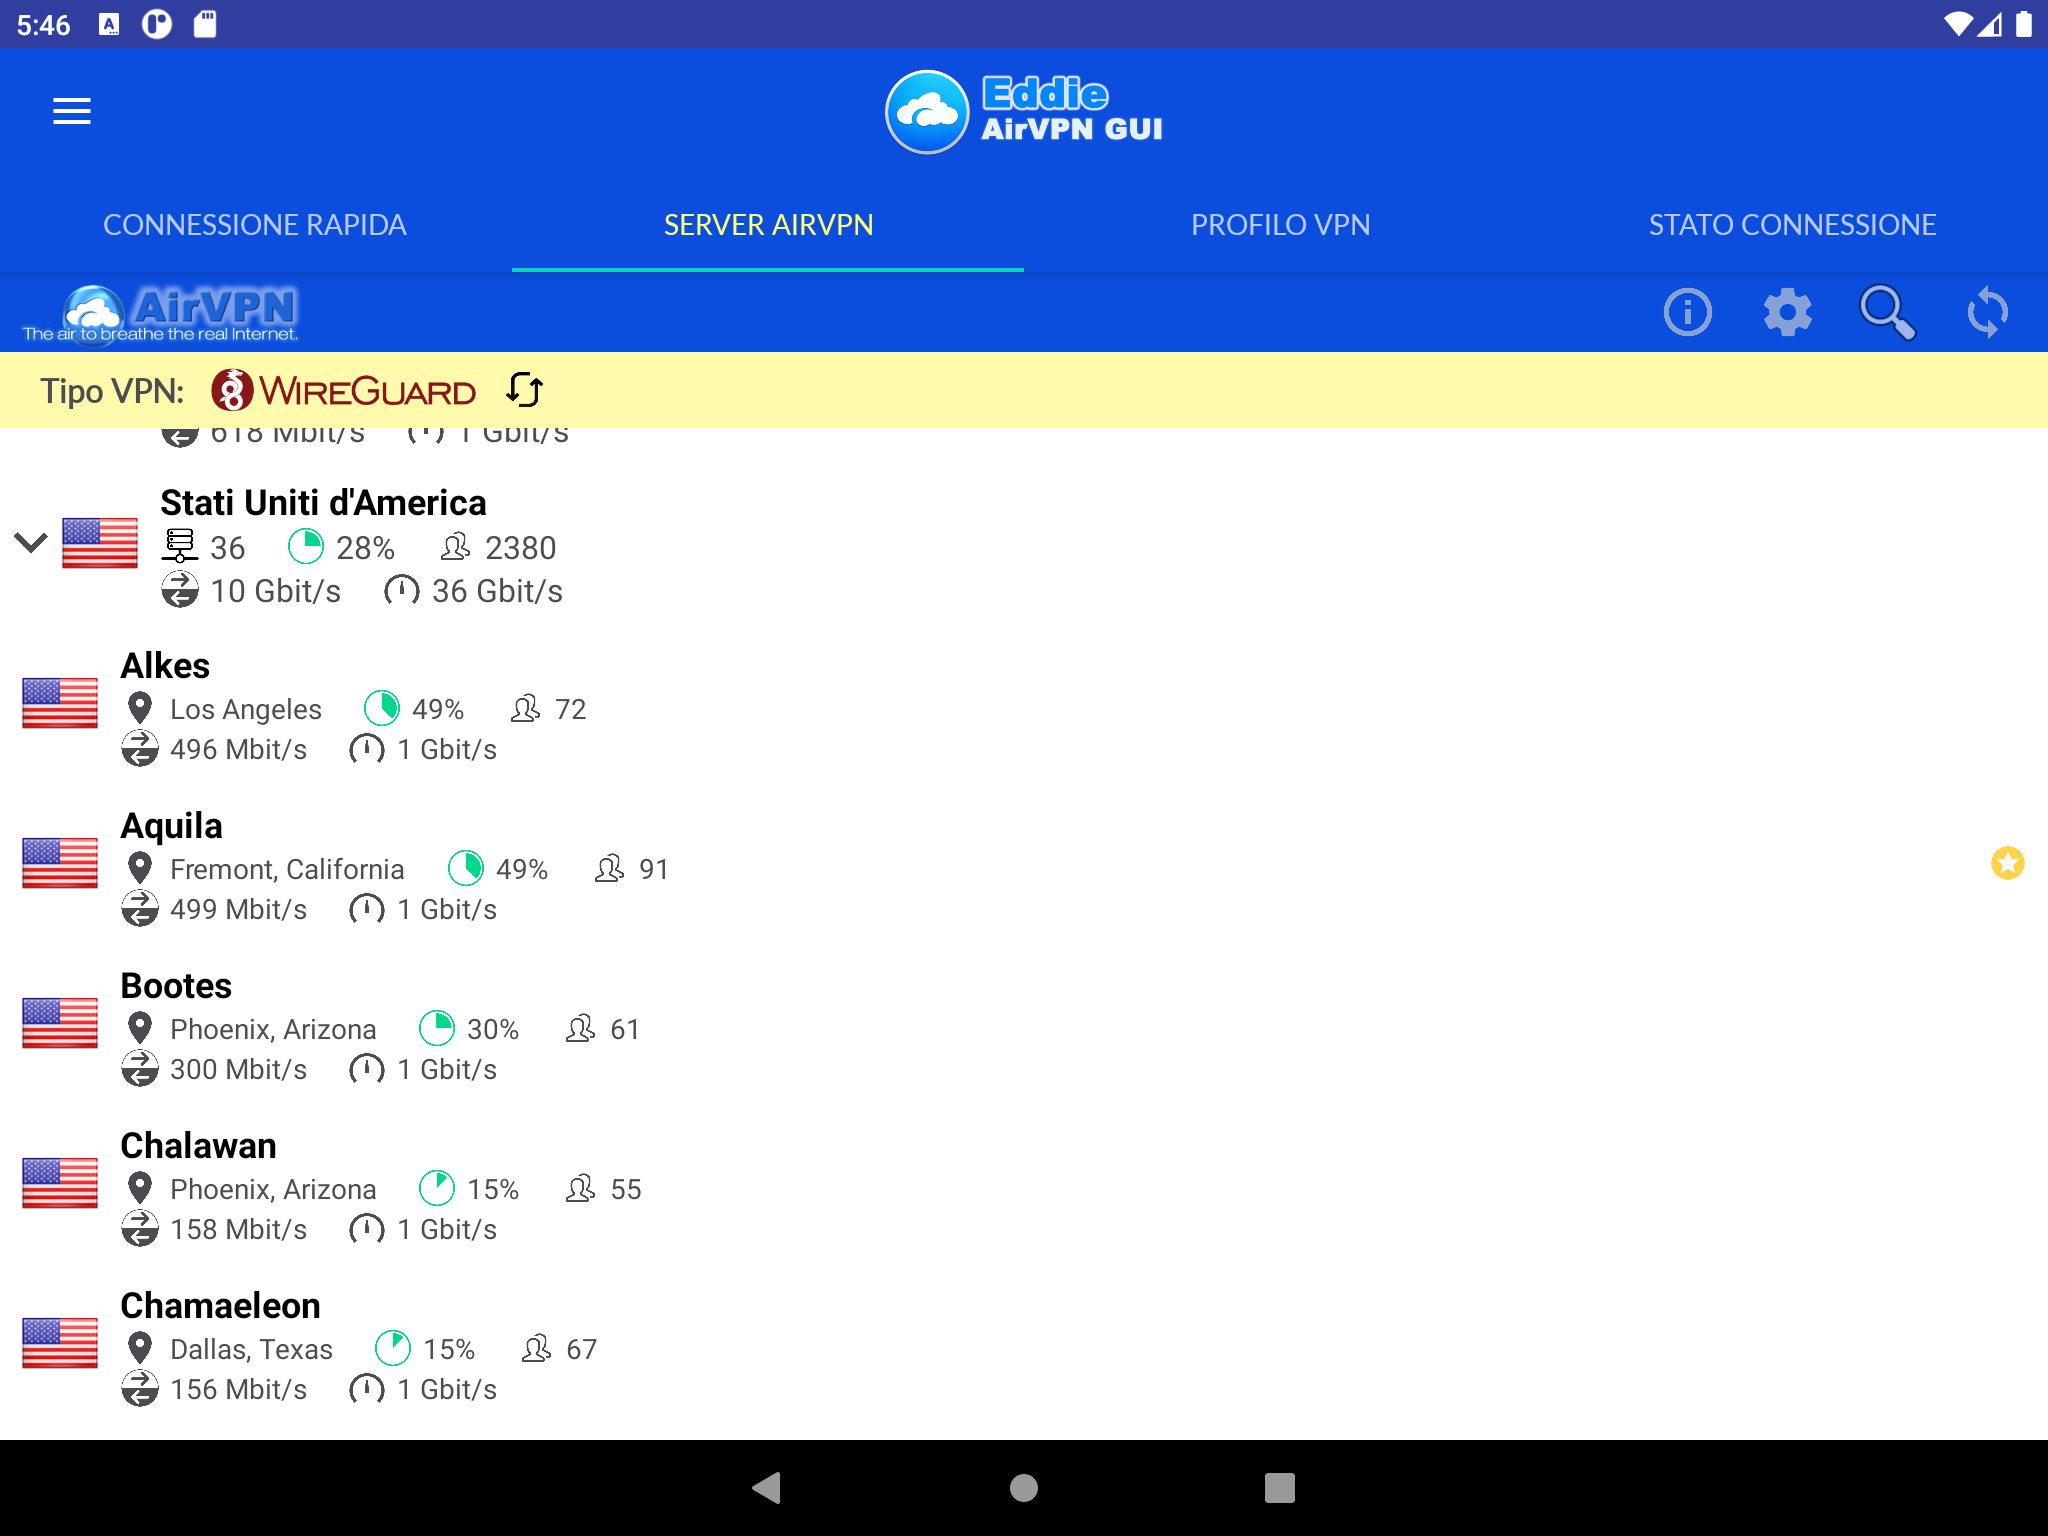Tap Fremont, California location pin
This screenshot has width=2048, height=1536.
[140, 868]
